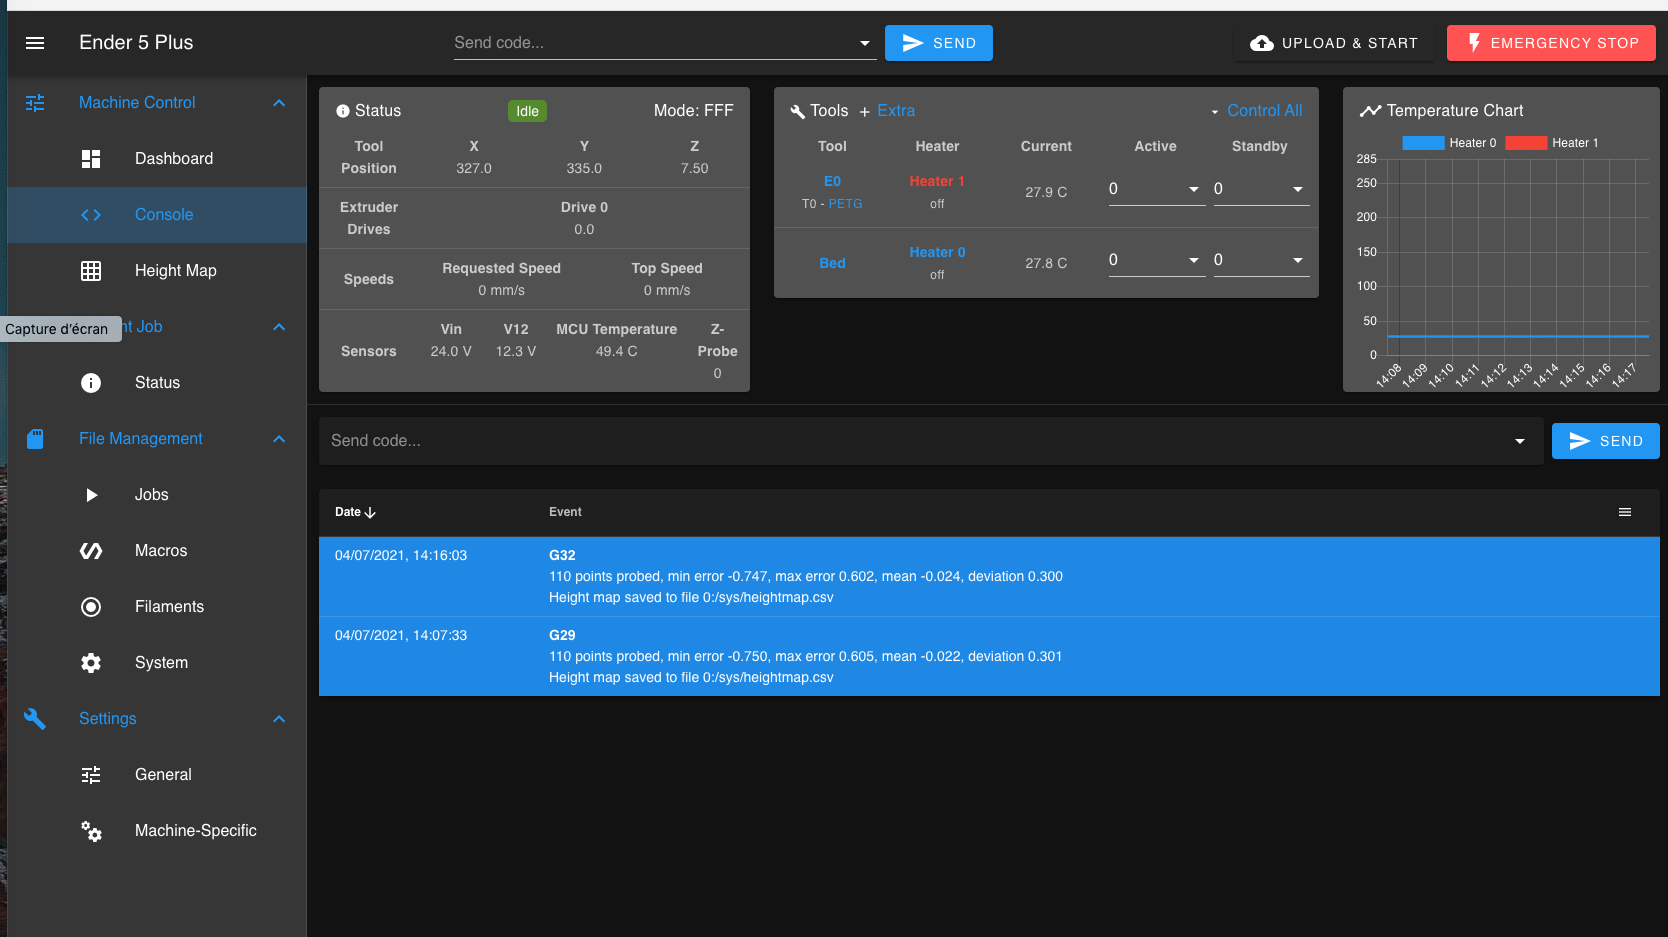Toggle Heater 1 red legend swatch
1668x937 pixels.
pyautogui.click(x=1526, y=143)
